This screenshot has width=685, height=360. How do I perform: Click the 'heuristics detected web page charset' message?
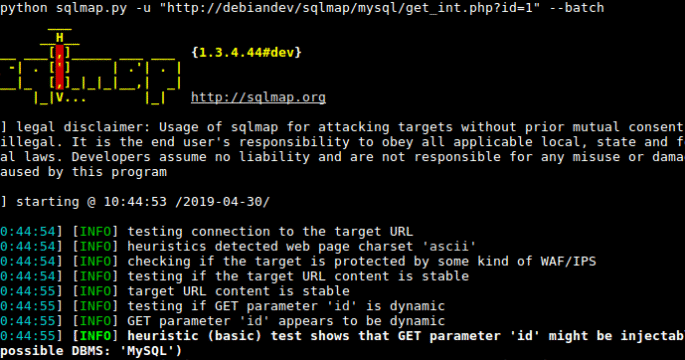(x=301, y=246)
